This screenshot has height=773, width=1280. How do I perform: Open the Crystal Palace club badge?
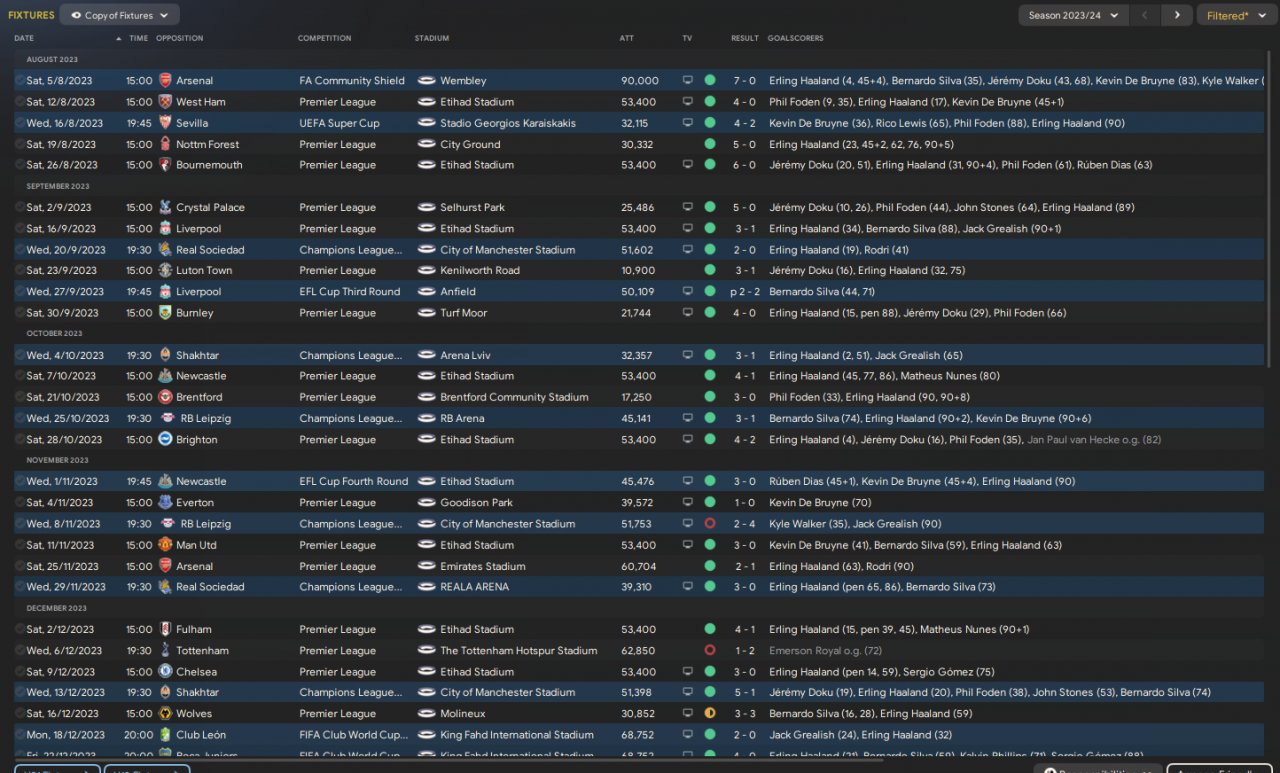(165, 208)
